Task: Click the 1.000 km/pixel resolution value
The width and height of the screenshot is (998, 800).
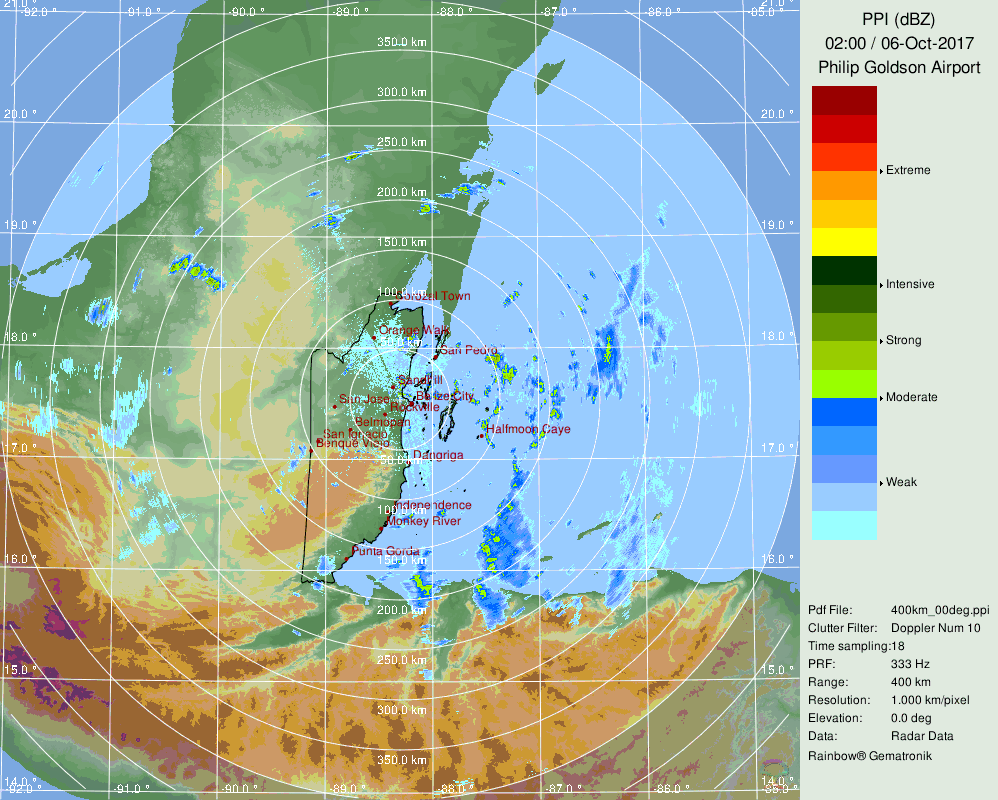Action: [x=930, y=700]
